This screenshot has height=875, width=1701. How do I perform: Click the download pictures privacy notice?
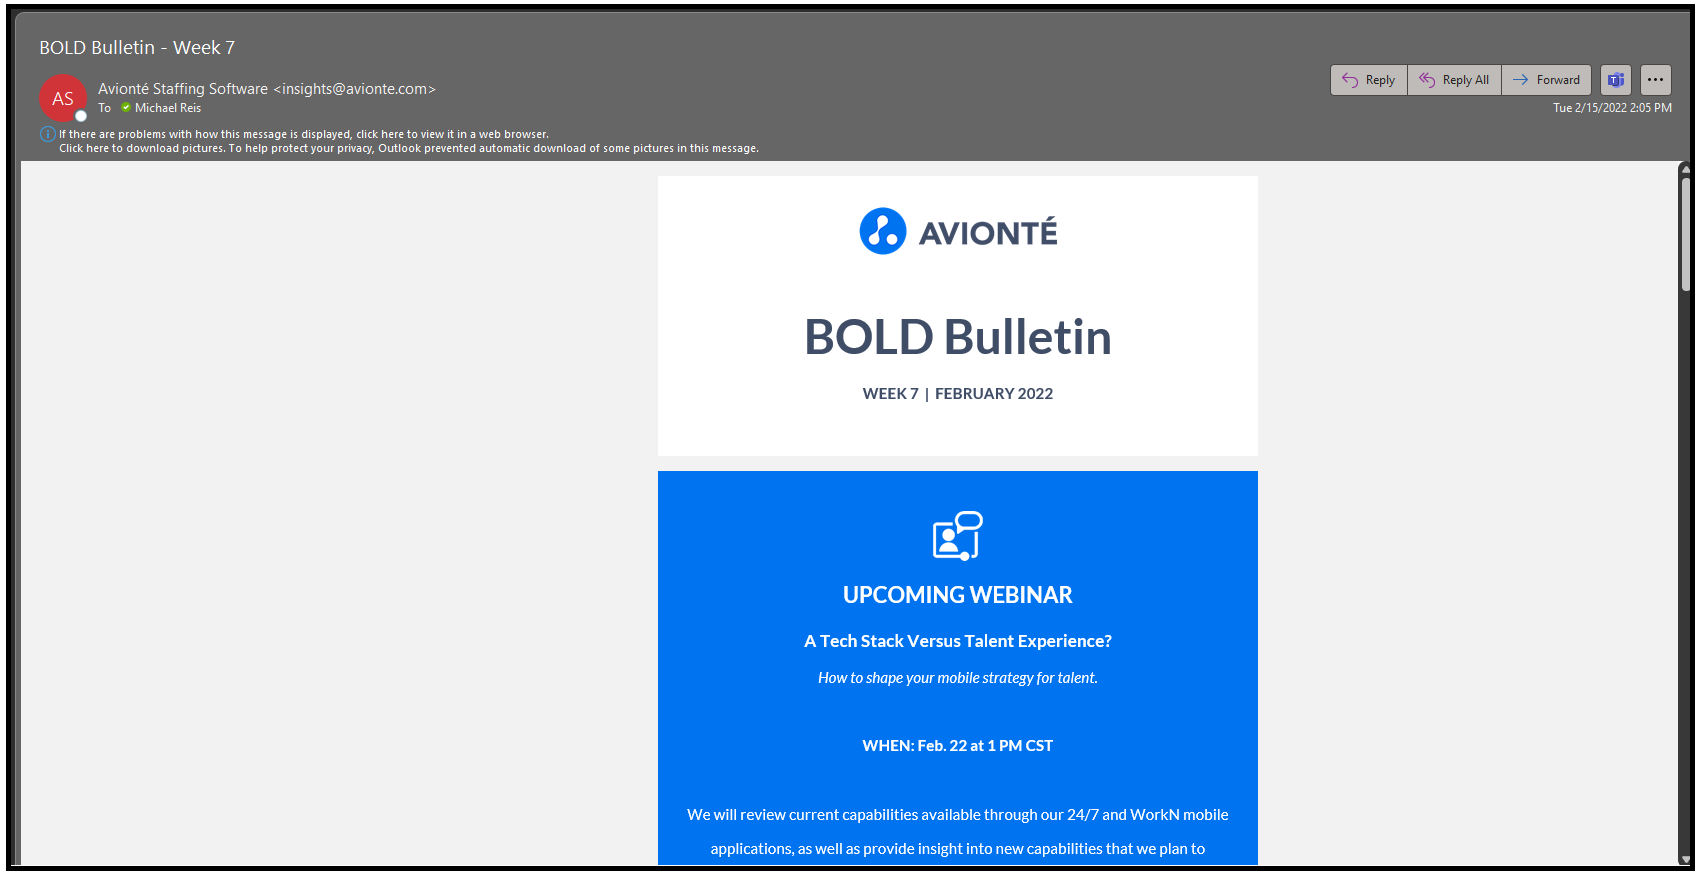point(408,148)
